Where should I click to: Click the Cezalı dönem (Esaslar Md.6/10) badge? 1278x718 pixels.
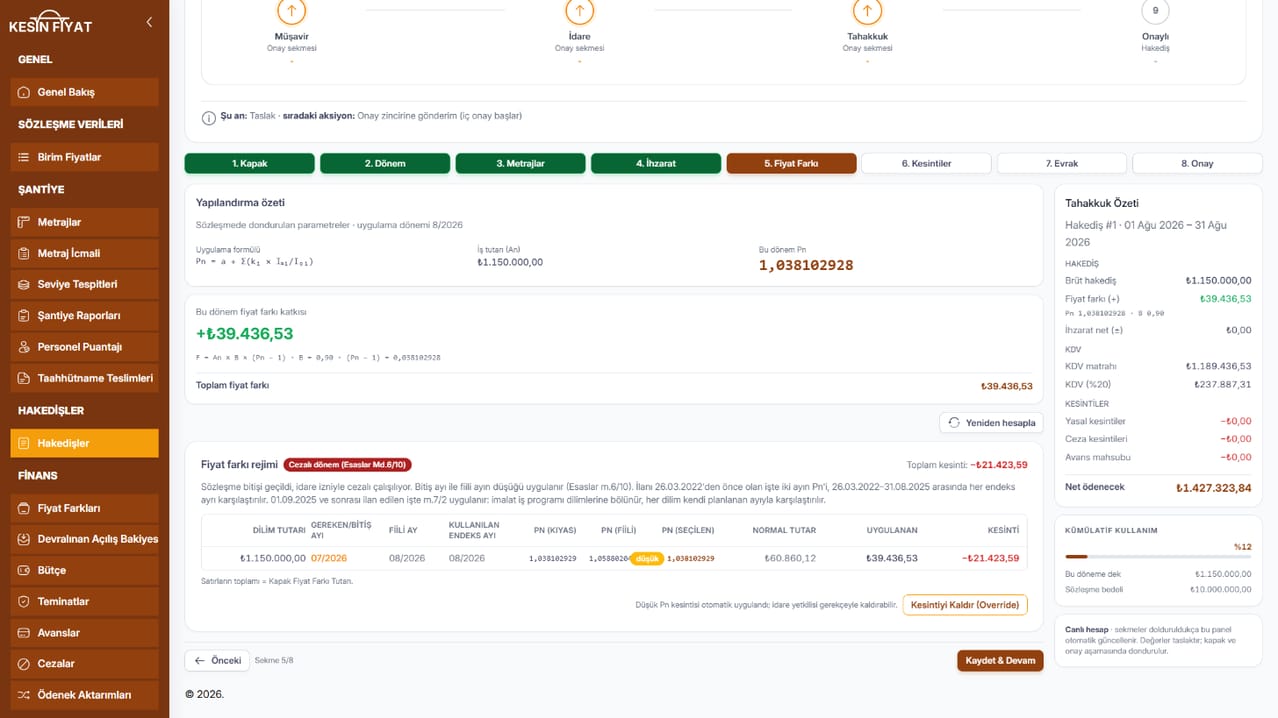[347, 465]
